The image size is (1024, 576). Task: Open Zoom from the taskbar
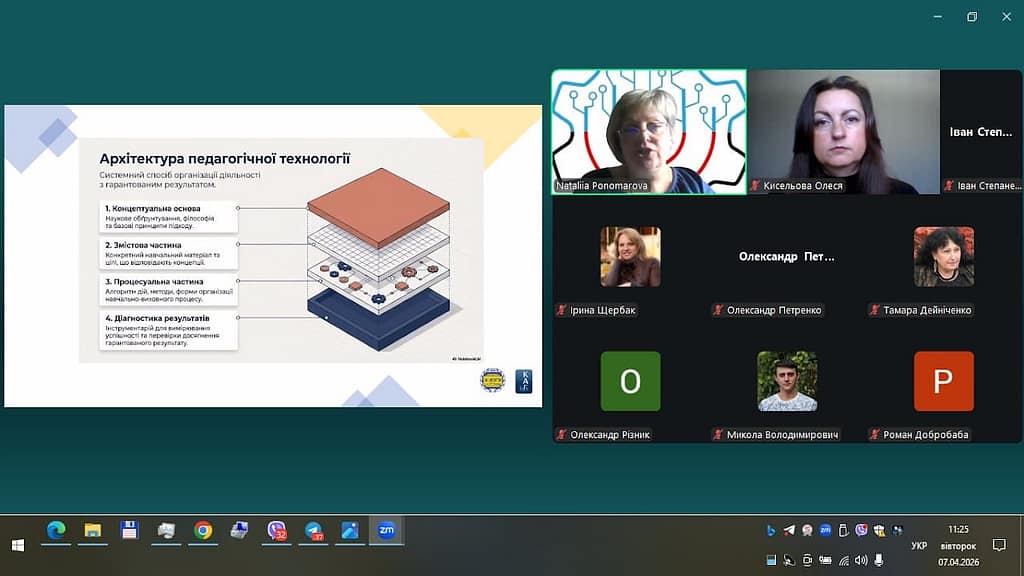coord(386,531)
